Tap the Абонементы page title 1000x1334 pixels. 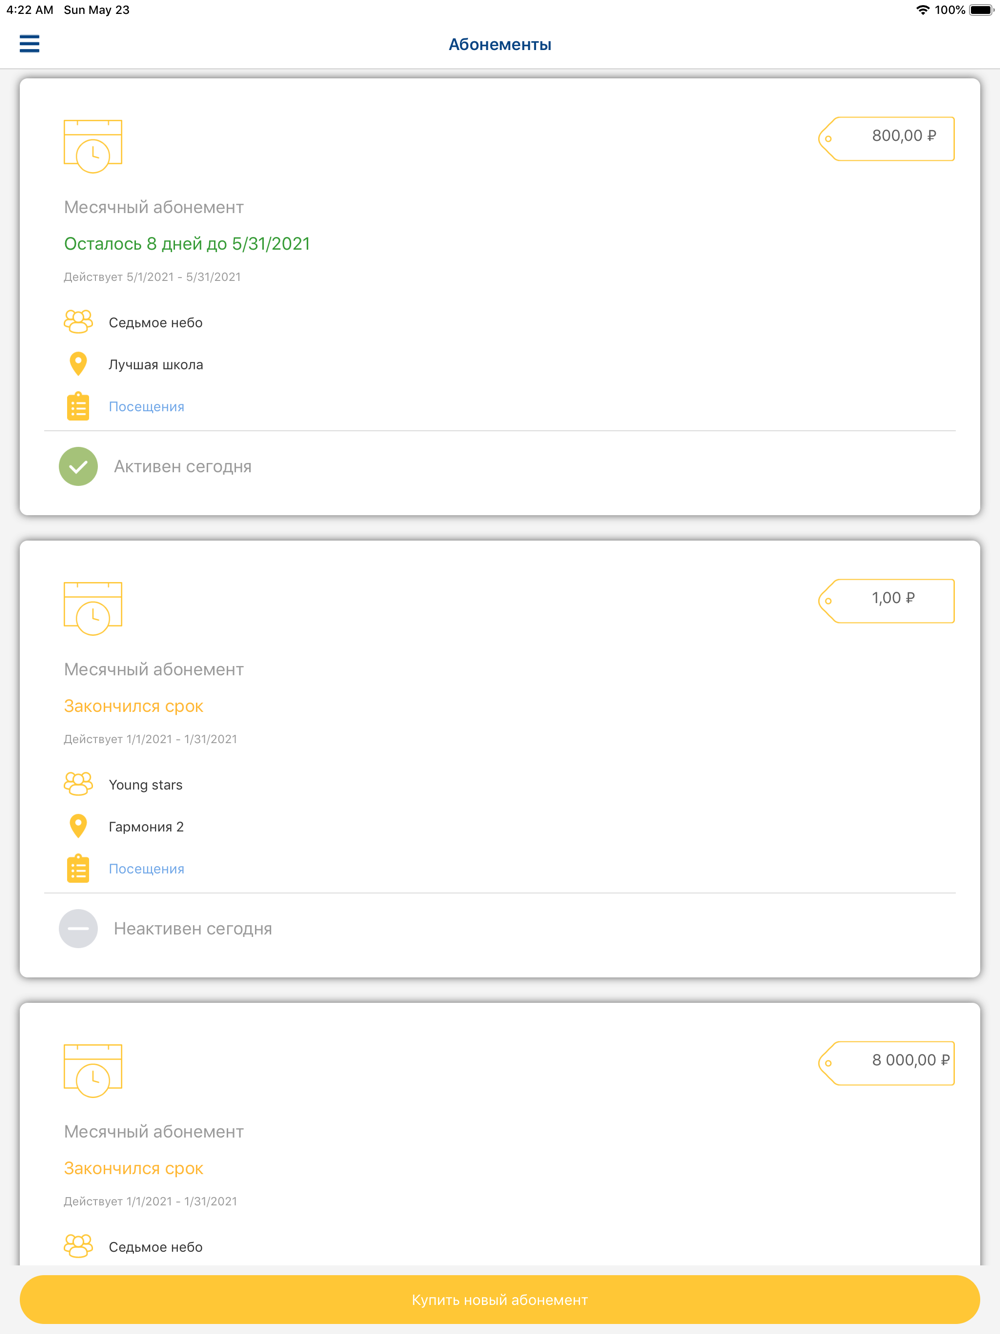tap(500, 44)
